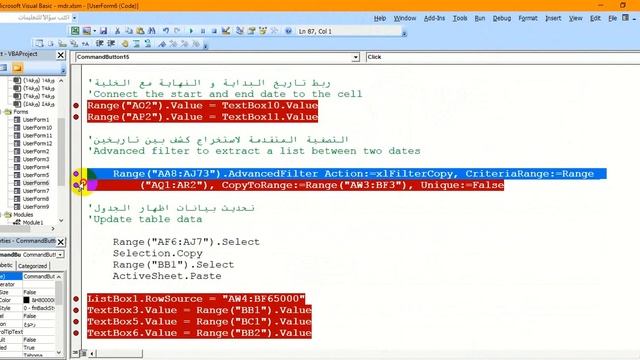Click the Complete Word icon
The image size is (640, 360).
85,44
